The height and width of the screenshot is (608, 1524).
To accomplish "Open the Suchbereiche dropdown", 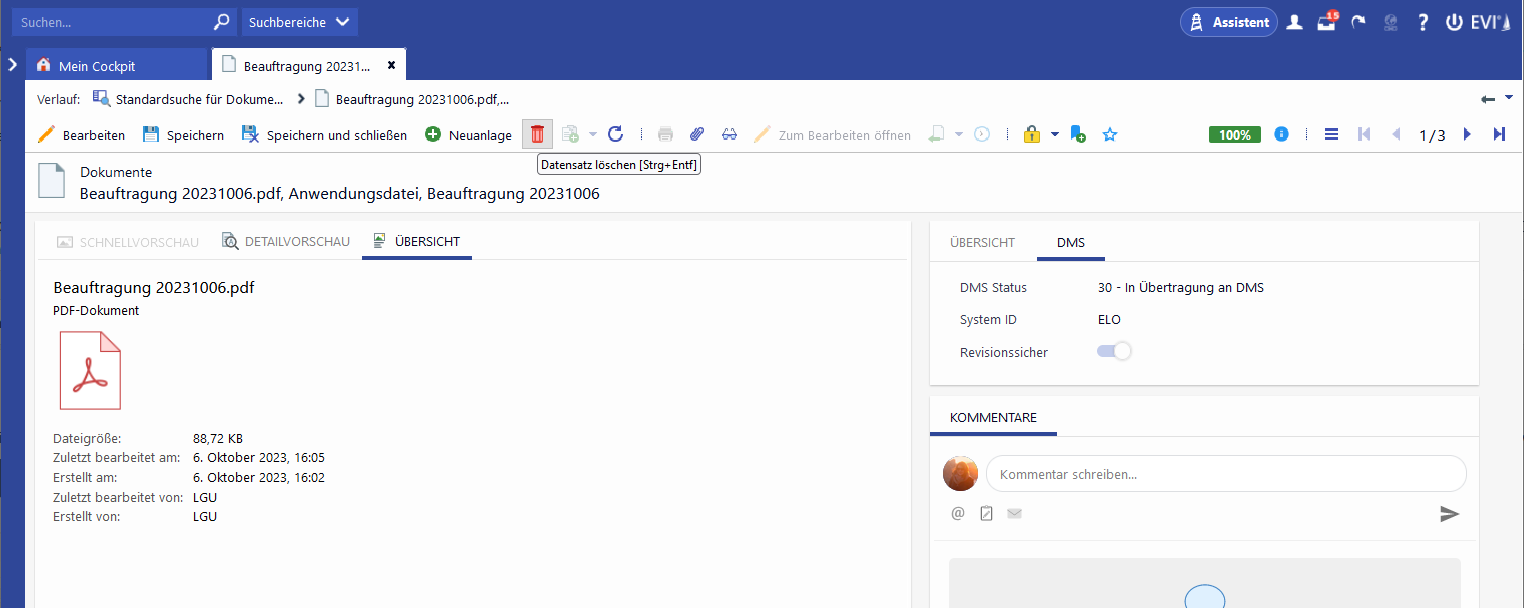I will [x=299, y=22].
